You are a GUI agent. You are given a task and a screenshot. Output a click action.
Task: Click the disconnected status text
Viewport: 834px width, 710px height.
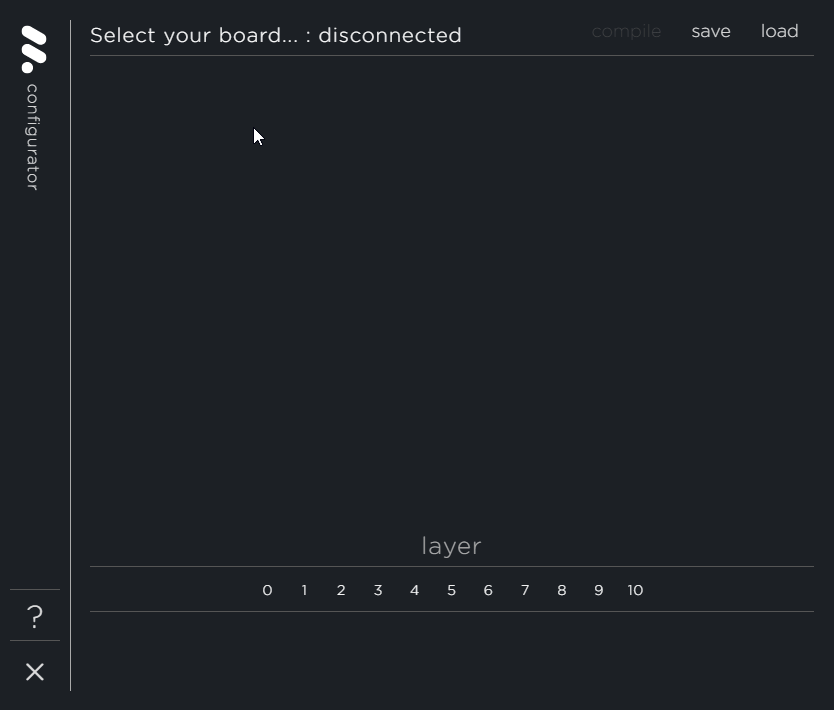pos(390,35)
